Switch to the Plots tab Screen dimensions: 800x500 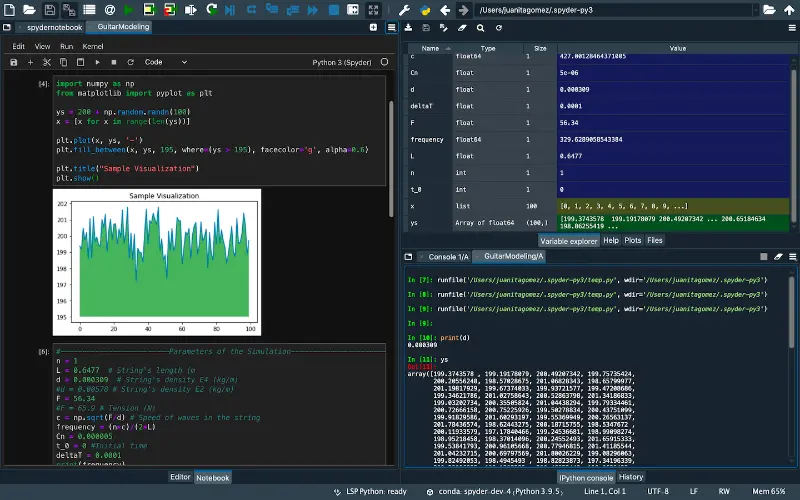pyautogui.click(x=633, y=241)
